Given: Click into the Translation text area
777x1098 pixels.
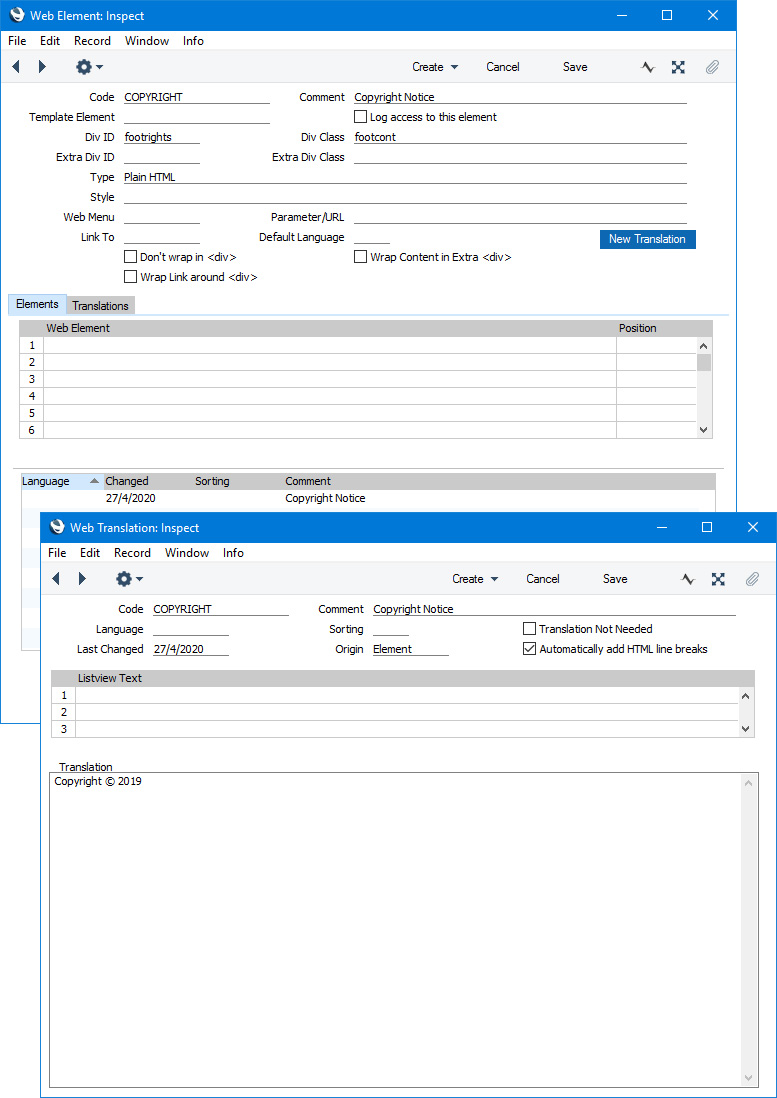Looking at the screenshot, I should click(396, 929).
